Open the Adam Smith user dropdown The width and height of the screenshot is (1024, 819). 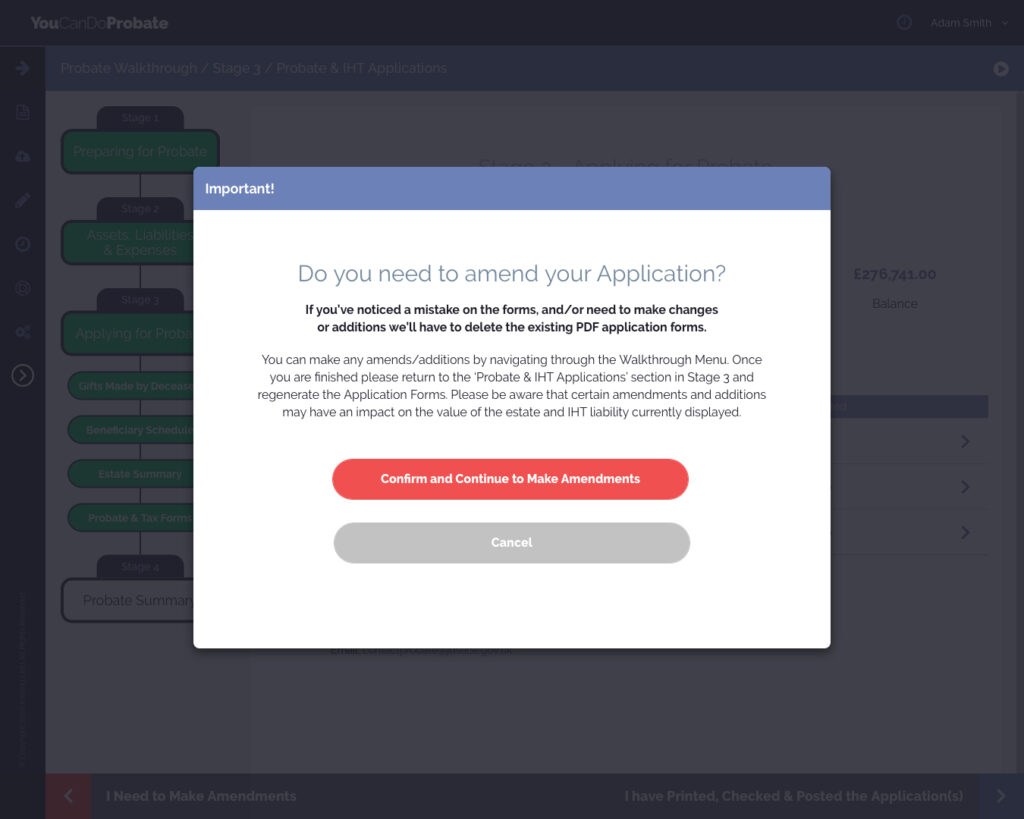coord(968,23)
